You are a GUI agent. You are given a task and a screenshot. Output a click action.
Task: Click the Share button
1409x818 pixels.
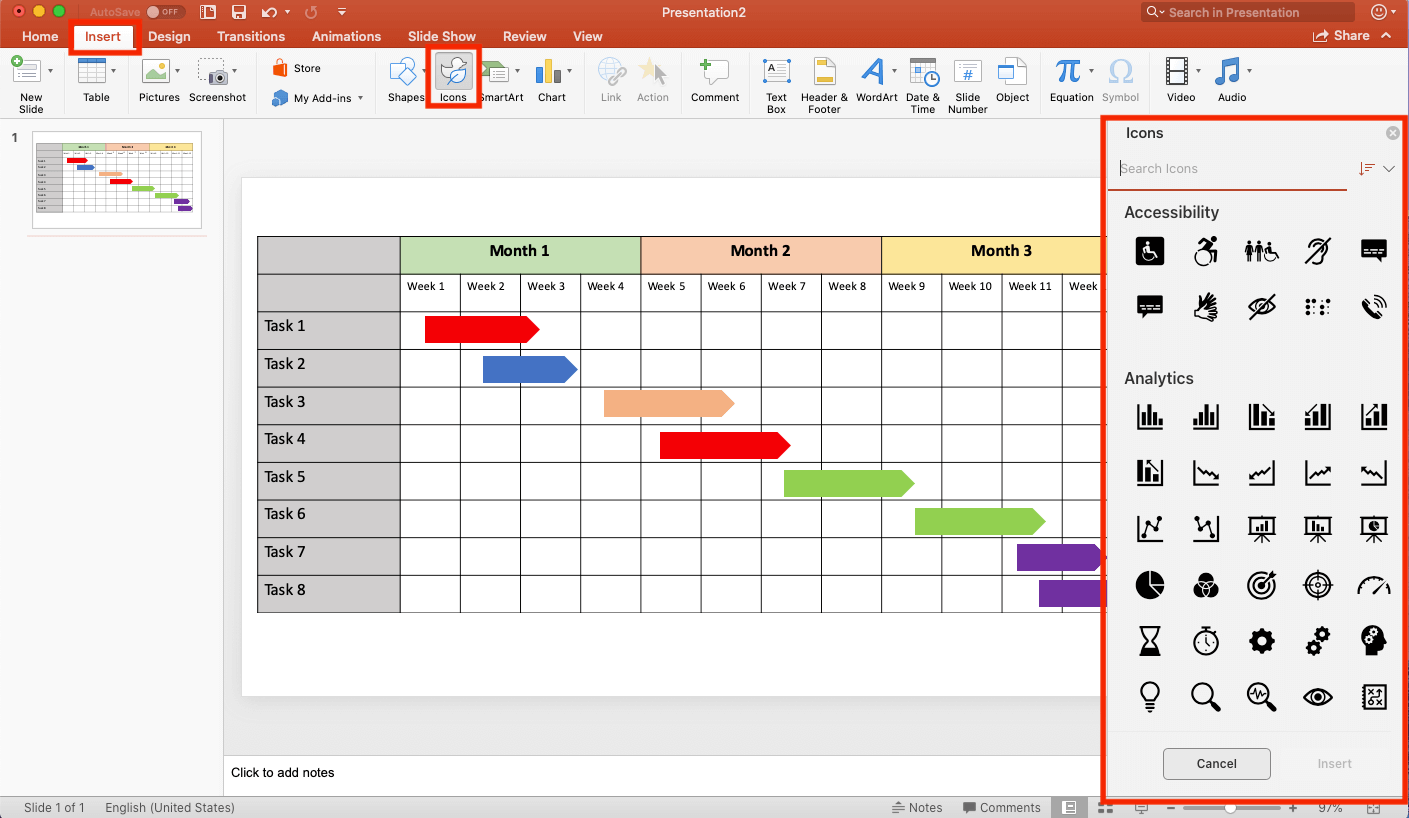tap(1342, 35)
